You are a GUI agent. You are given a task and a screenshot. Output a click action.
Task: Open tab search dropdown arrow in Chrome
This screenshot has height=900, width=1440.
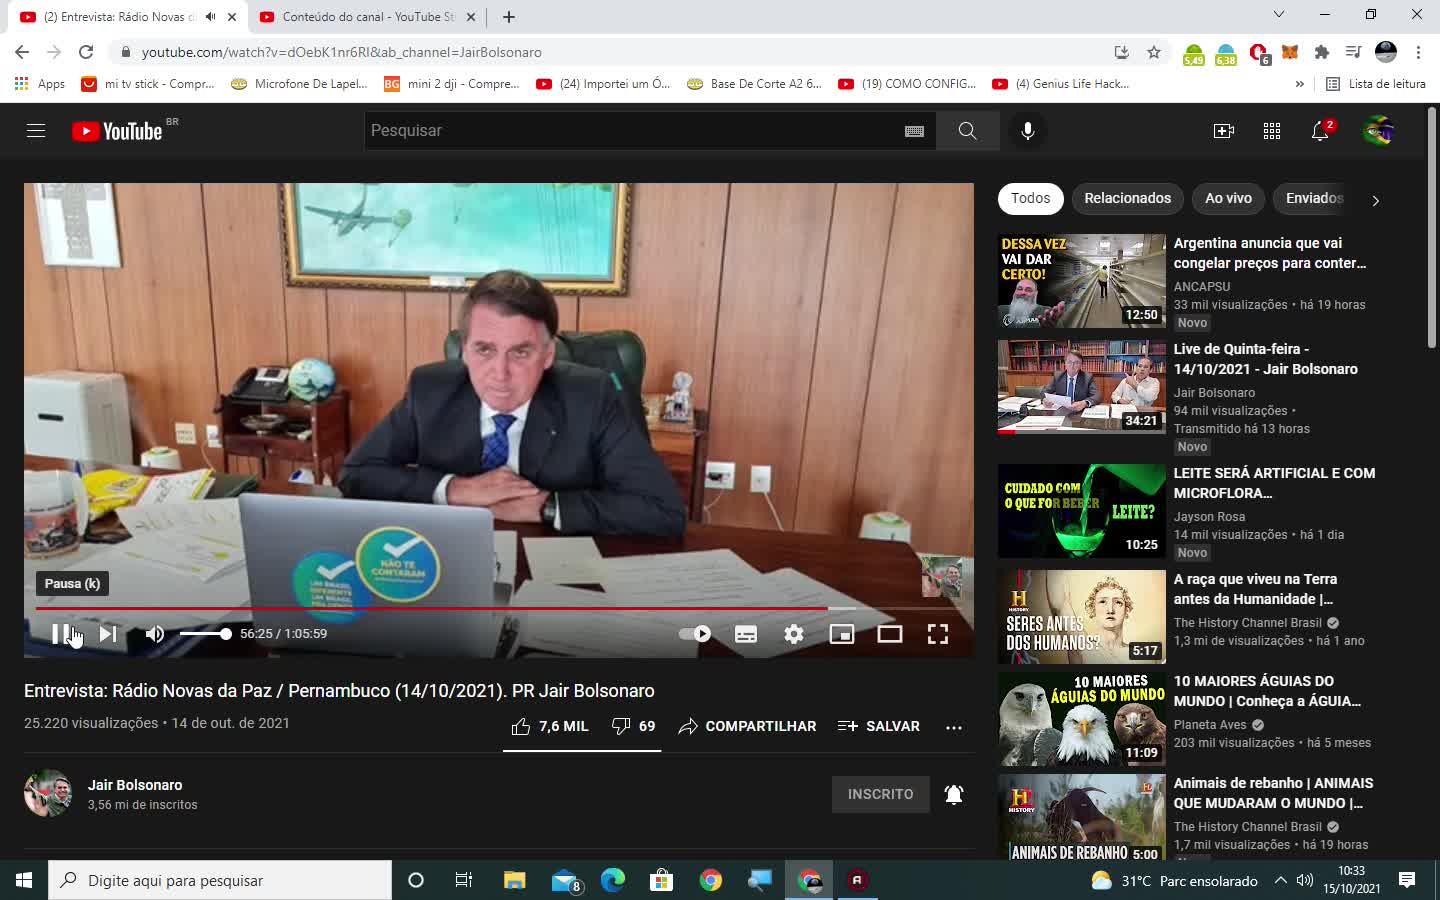(x=1278, y=14)
